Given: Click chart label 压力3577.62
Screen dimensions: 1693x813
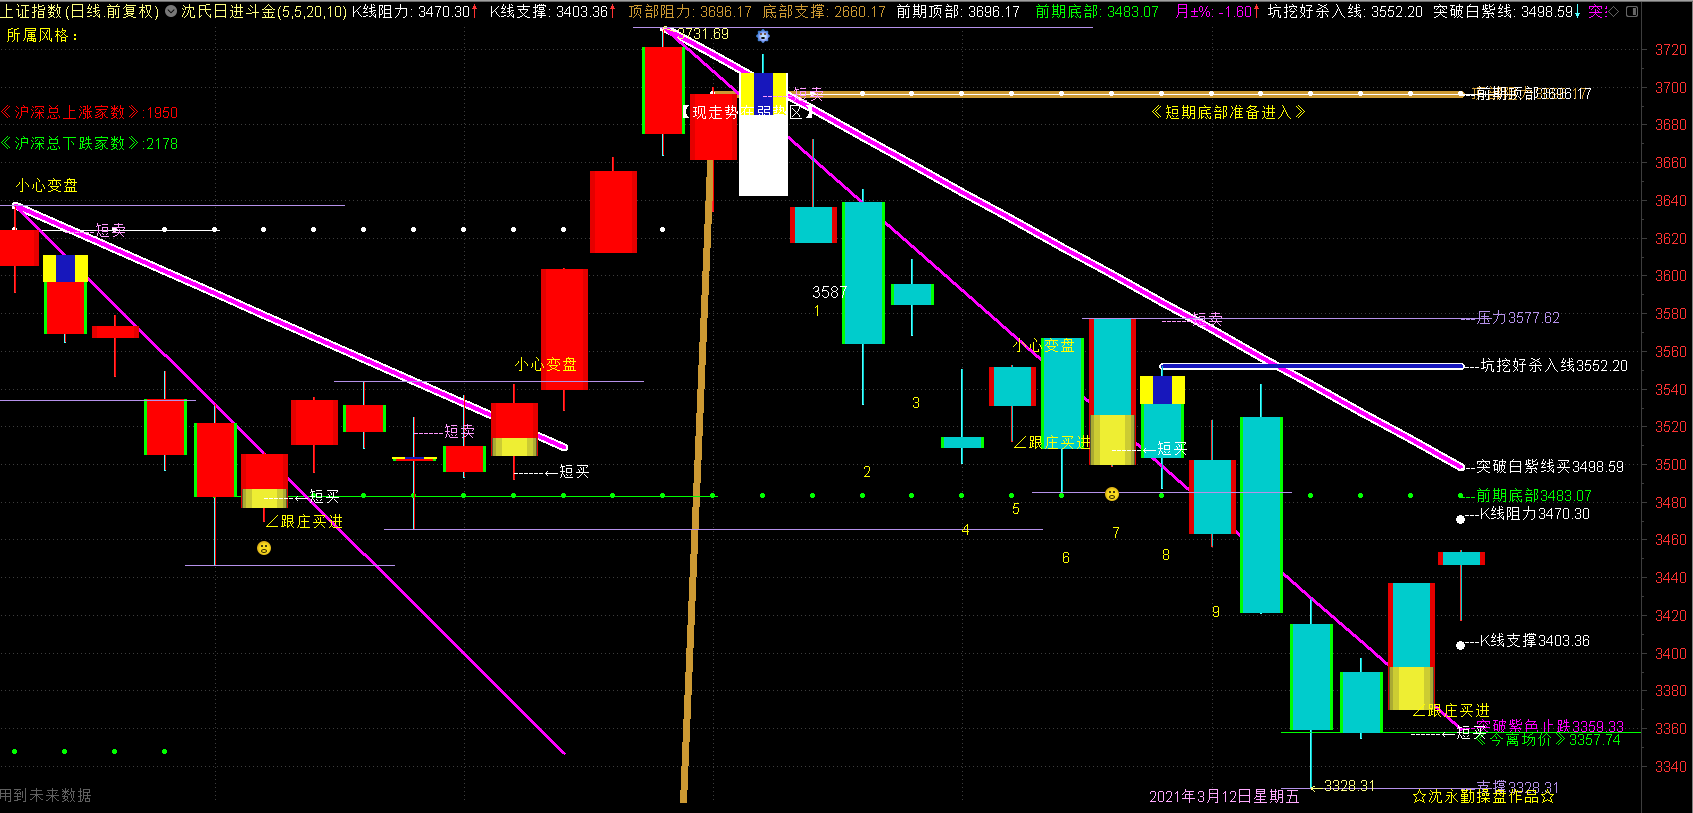Looking at the screenshot, I should point(1518,318).
